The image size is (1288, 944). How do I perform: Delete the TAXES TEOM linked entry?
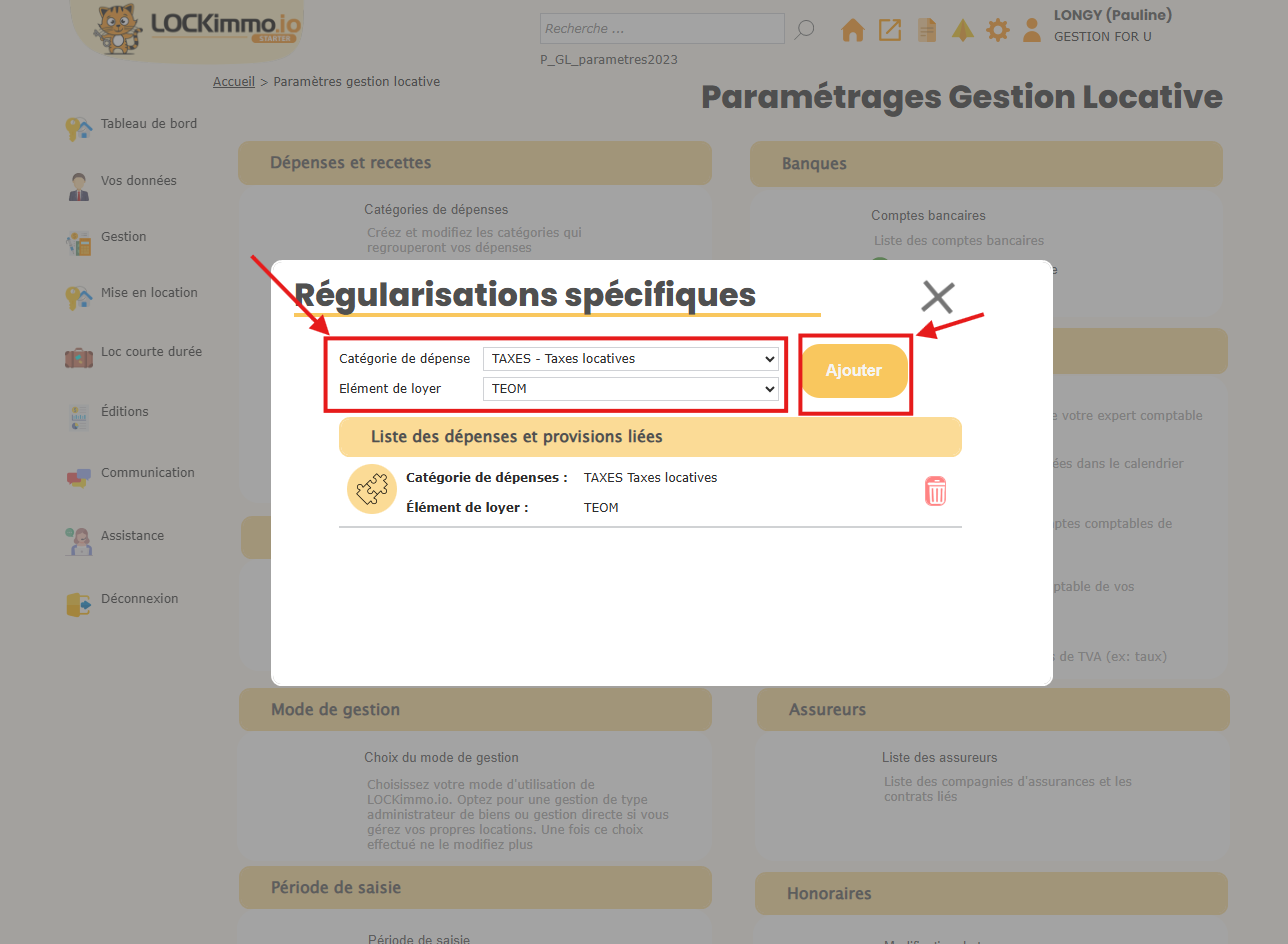tap(935, 491)
